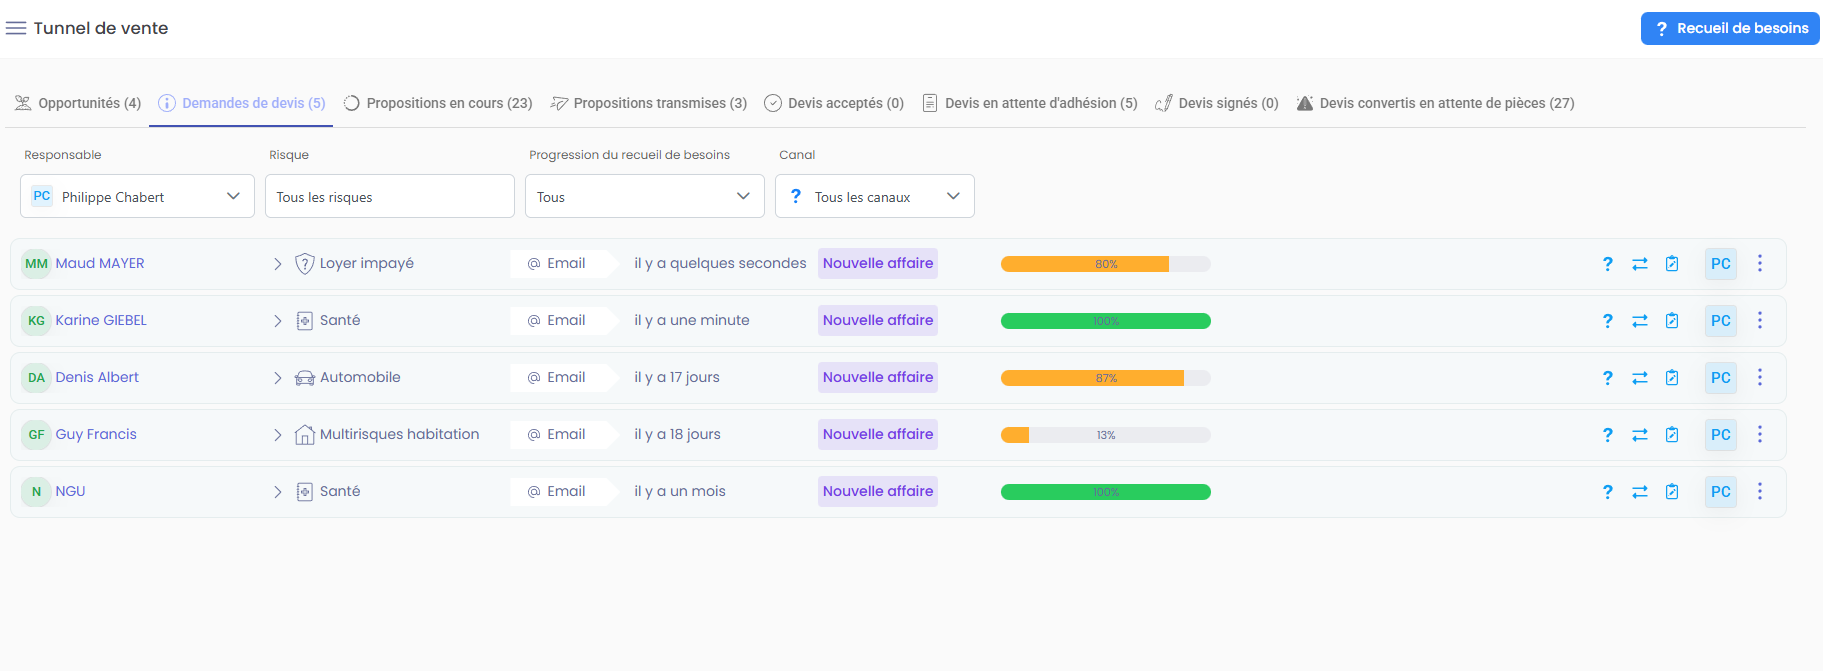Open the Responsable dropdown showing Philippe Chabert
The width and height of the screenshot is (1823, 671).
click(137, 196)
